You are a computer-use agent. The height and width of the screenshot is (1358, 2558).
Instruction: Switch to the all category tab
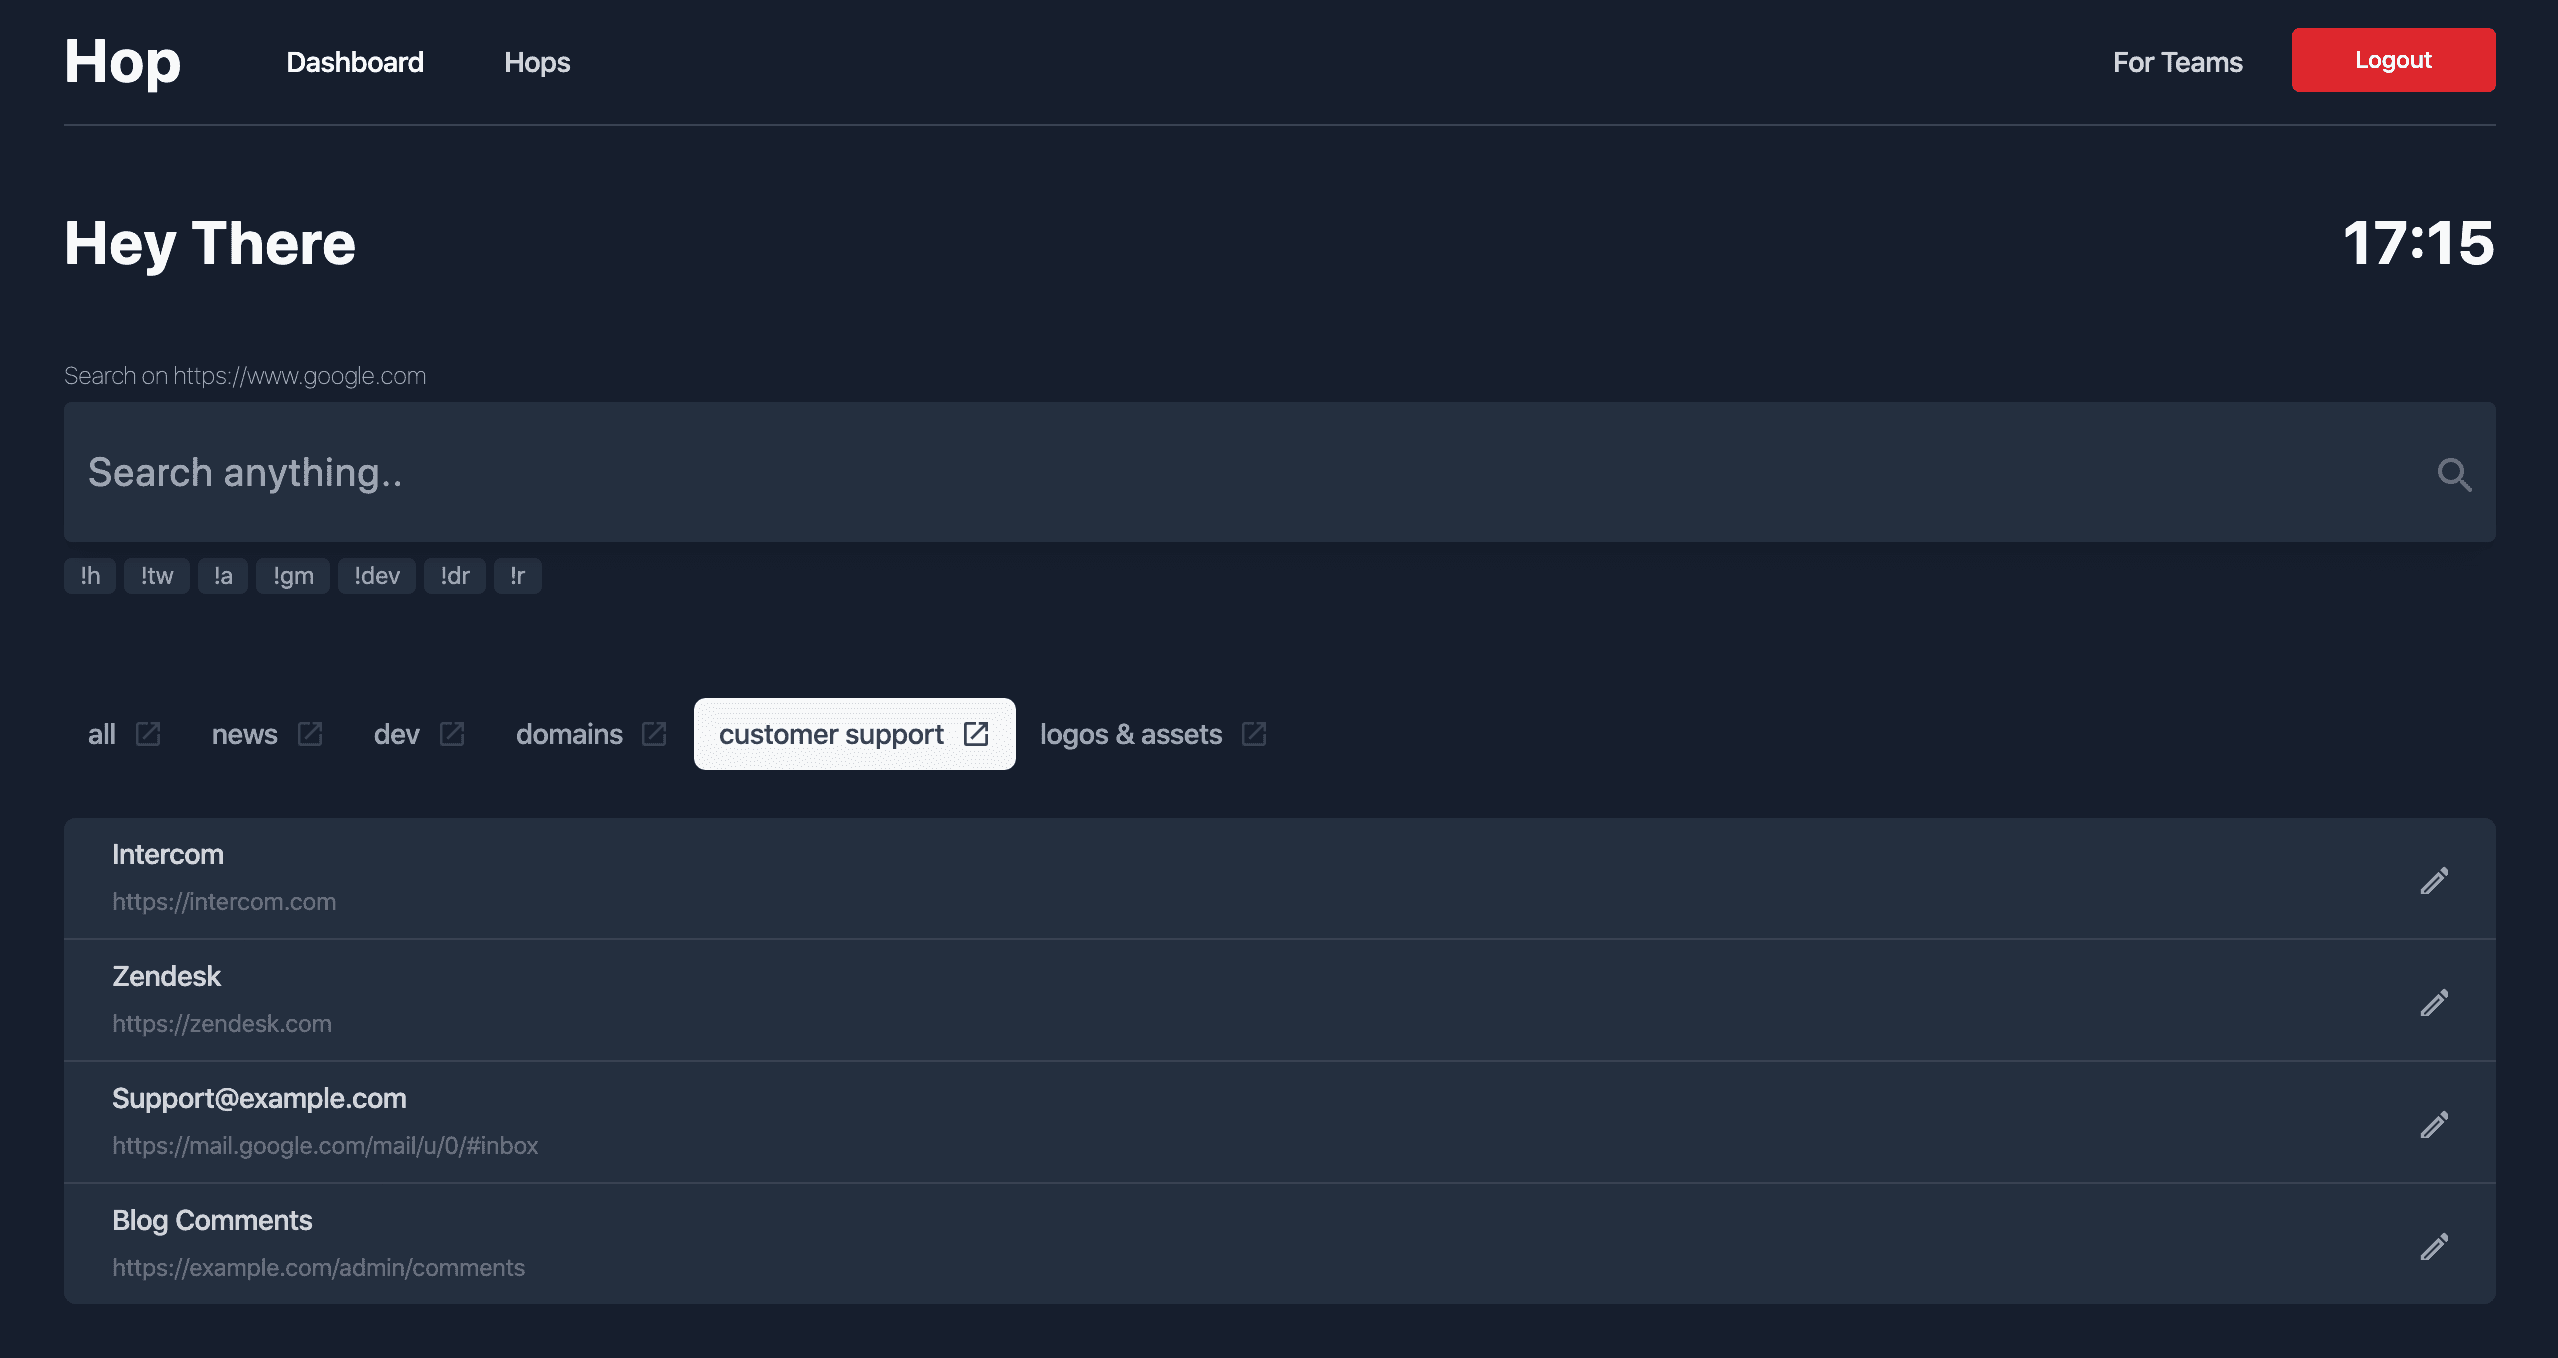102,734
